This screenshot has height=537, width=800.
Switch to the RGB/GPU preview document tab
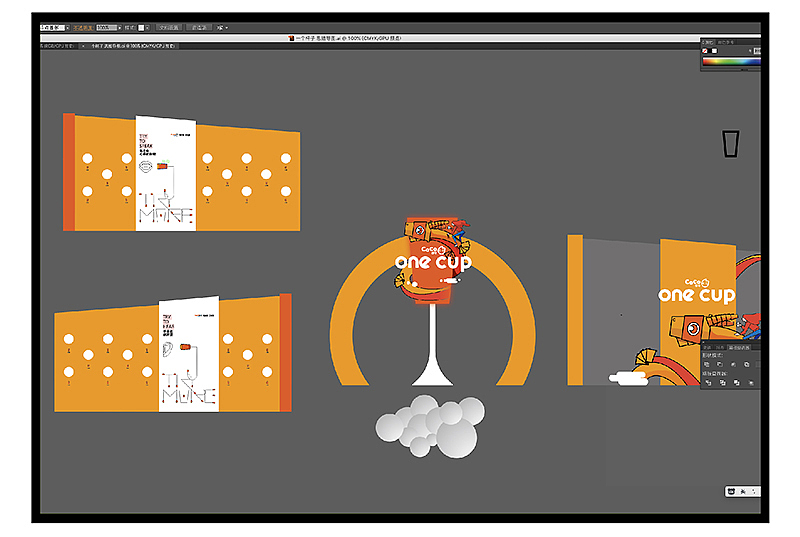(x=58, y=46)
